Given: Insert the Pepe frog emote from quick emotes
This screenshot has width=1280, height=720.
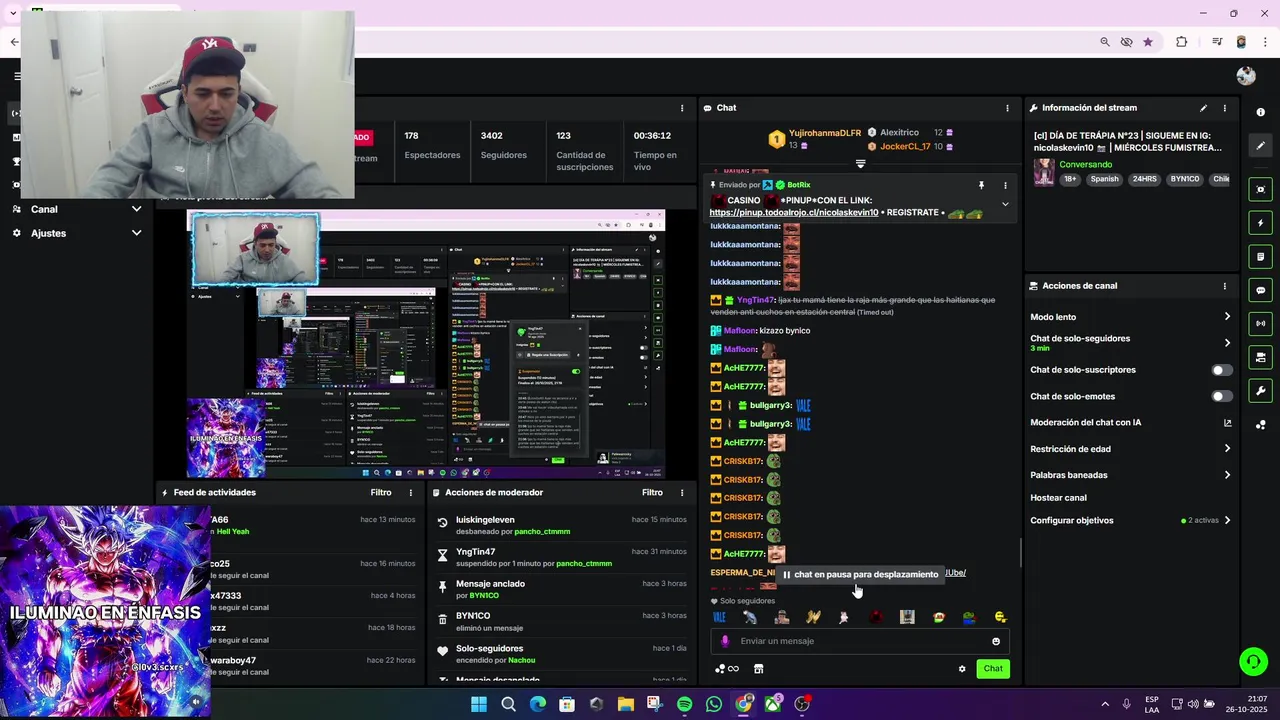Looking at the screenshot, I should pos(968,617).
